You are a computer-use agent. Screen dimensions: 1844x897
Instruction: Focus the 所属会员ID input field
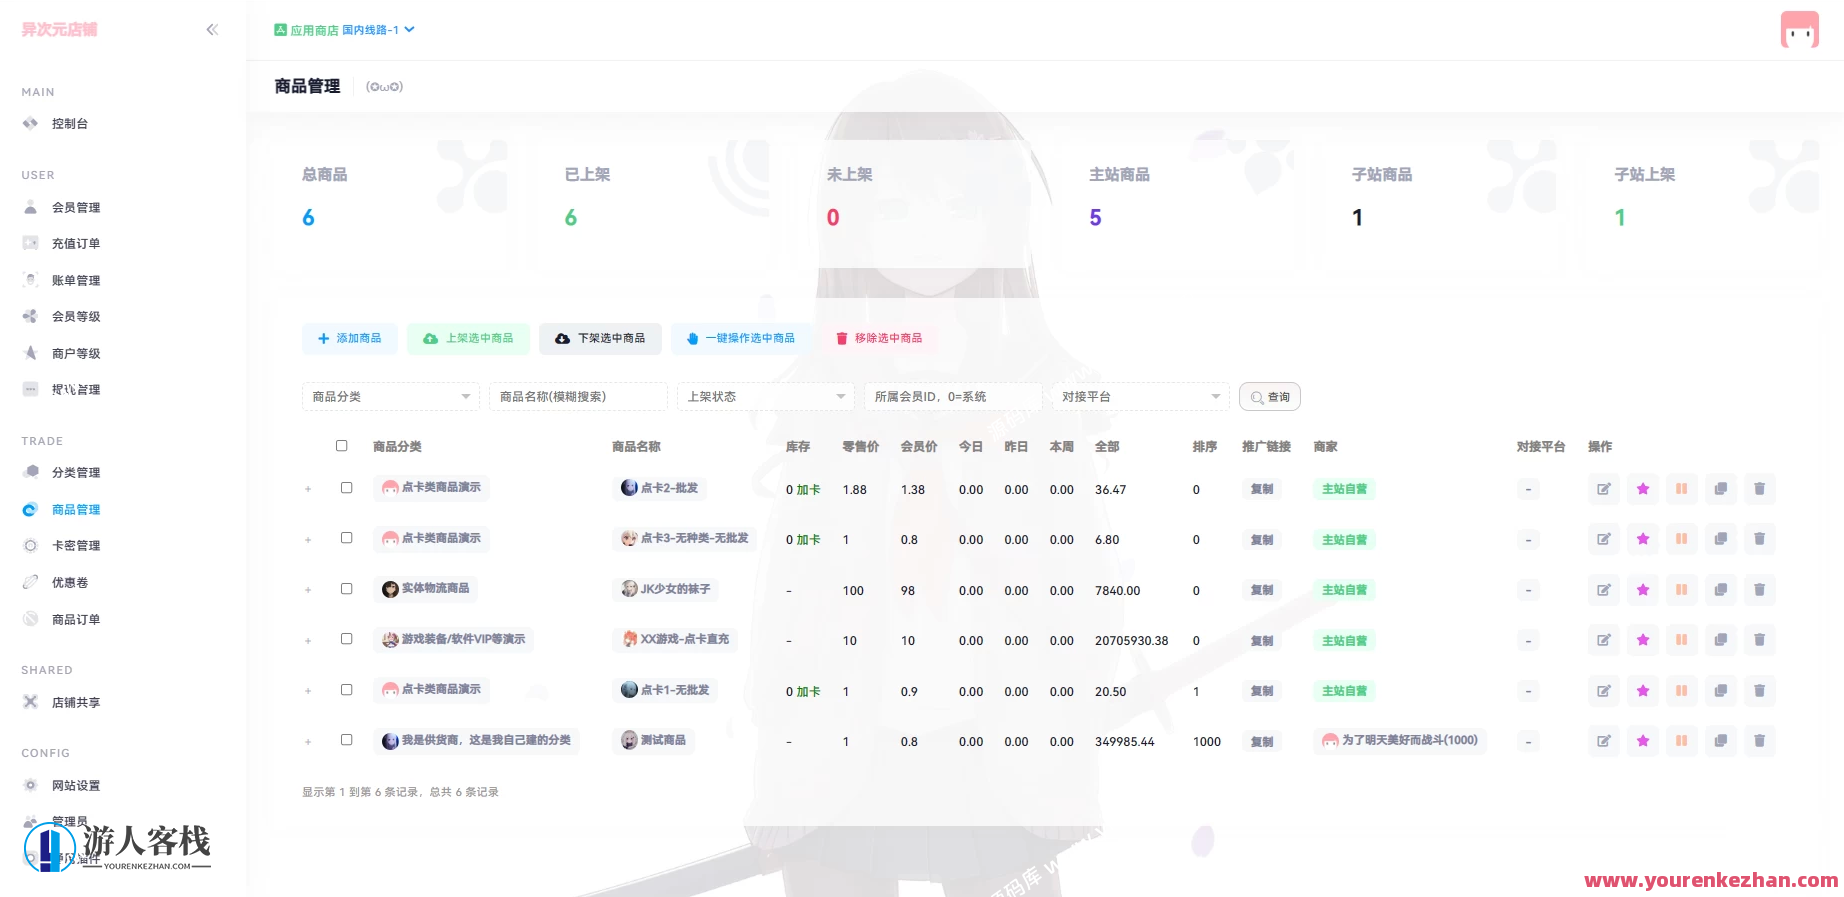point(953,397)
